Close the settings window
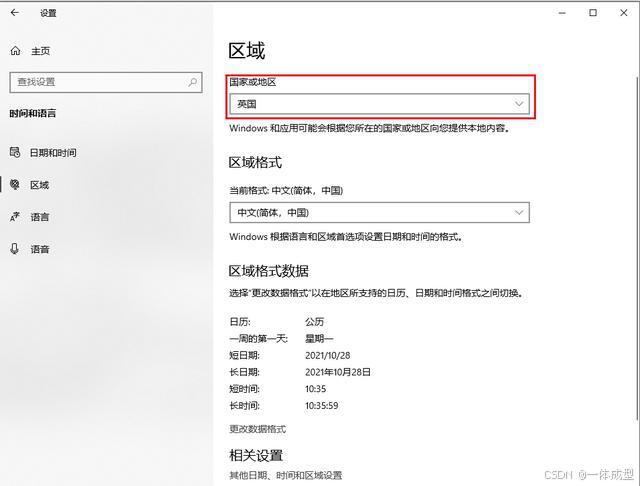The image size is (640, 486). pyautogui.click(x=624, y=13)
